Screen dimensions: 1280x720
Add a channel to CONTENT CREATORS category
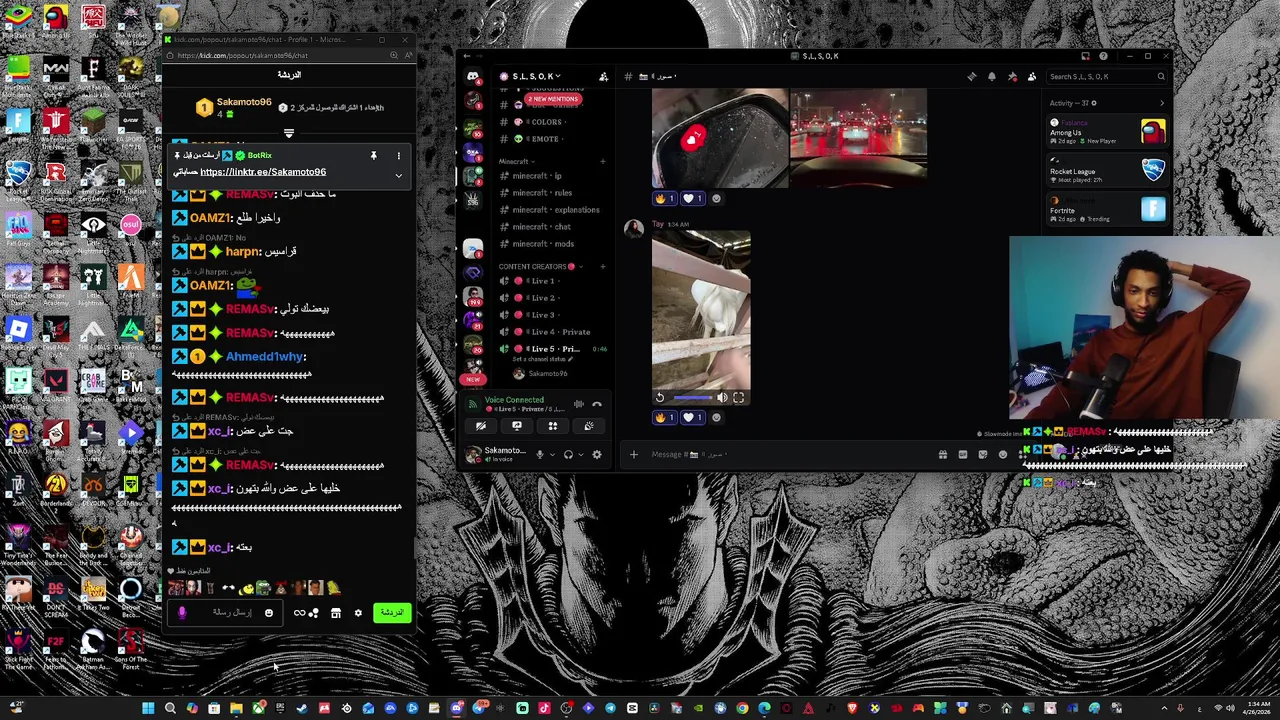tap(603, 267)
